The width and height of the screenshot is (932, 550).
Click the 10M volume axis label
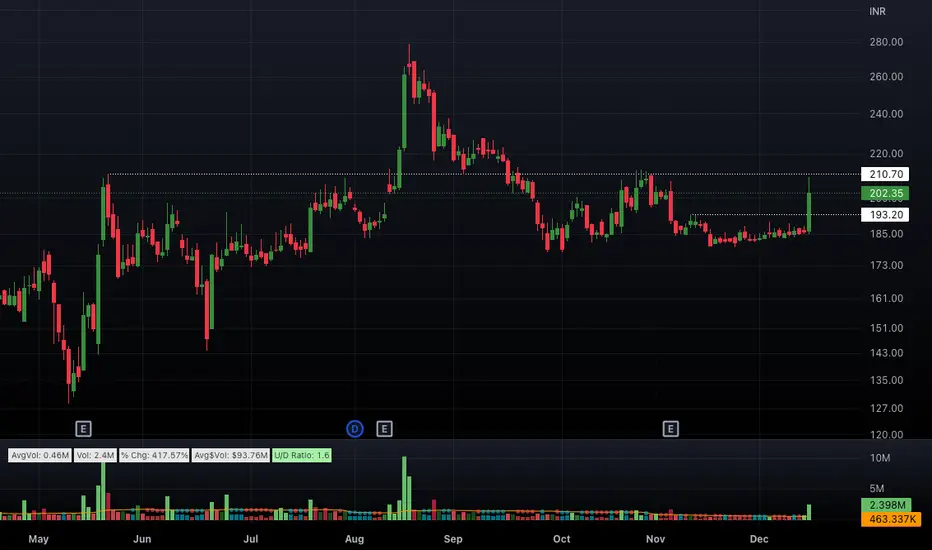coord(880,458)
